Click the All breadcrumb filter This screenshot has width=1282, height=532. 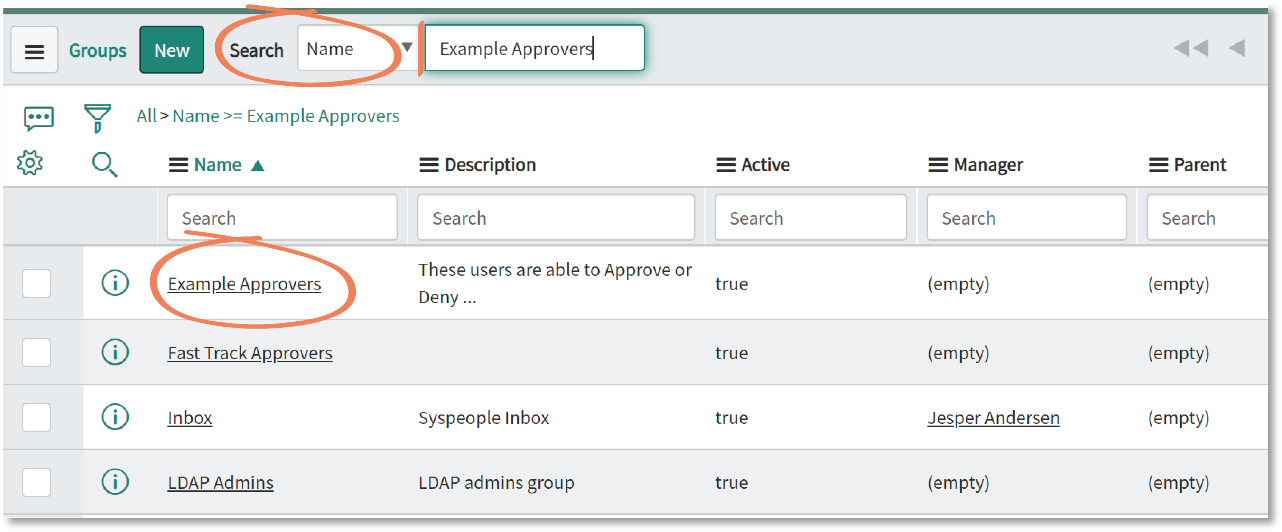coord(146,116)
